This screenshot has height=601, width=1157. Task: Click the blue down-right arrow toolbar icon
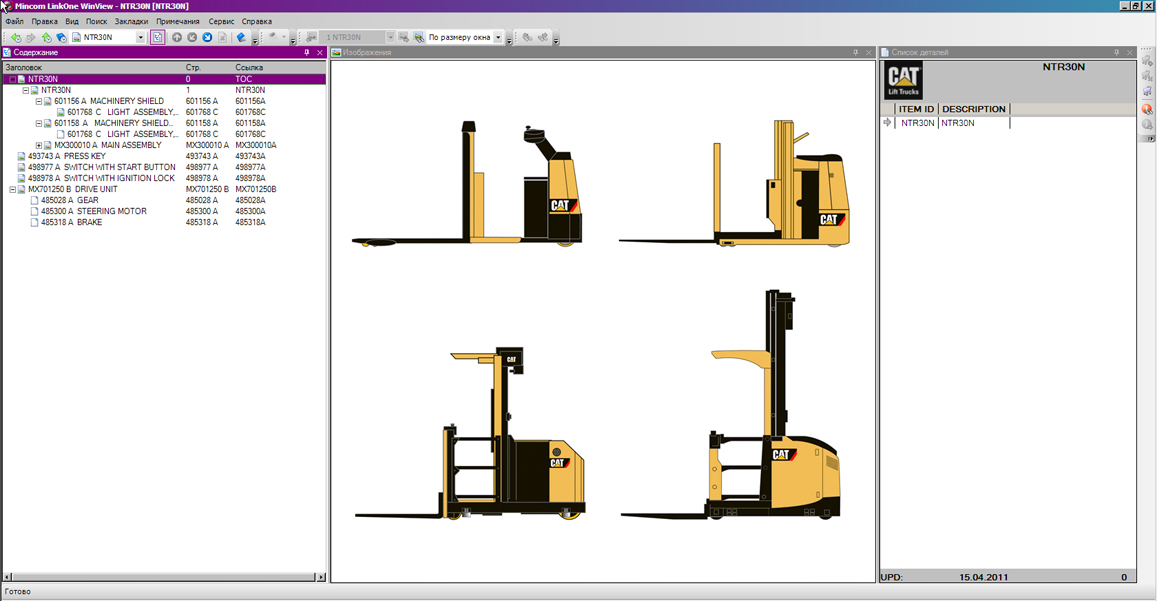click(x=207, y=38)
